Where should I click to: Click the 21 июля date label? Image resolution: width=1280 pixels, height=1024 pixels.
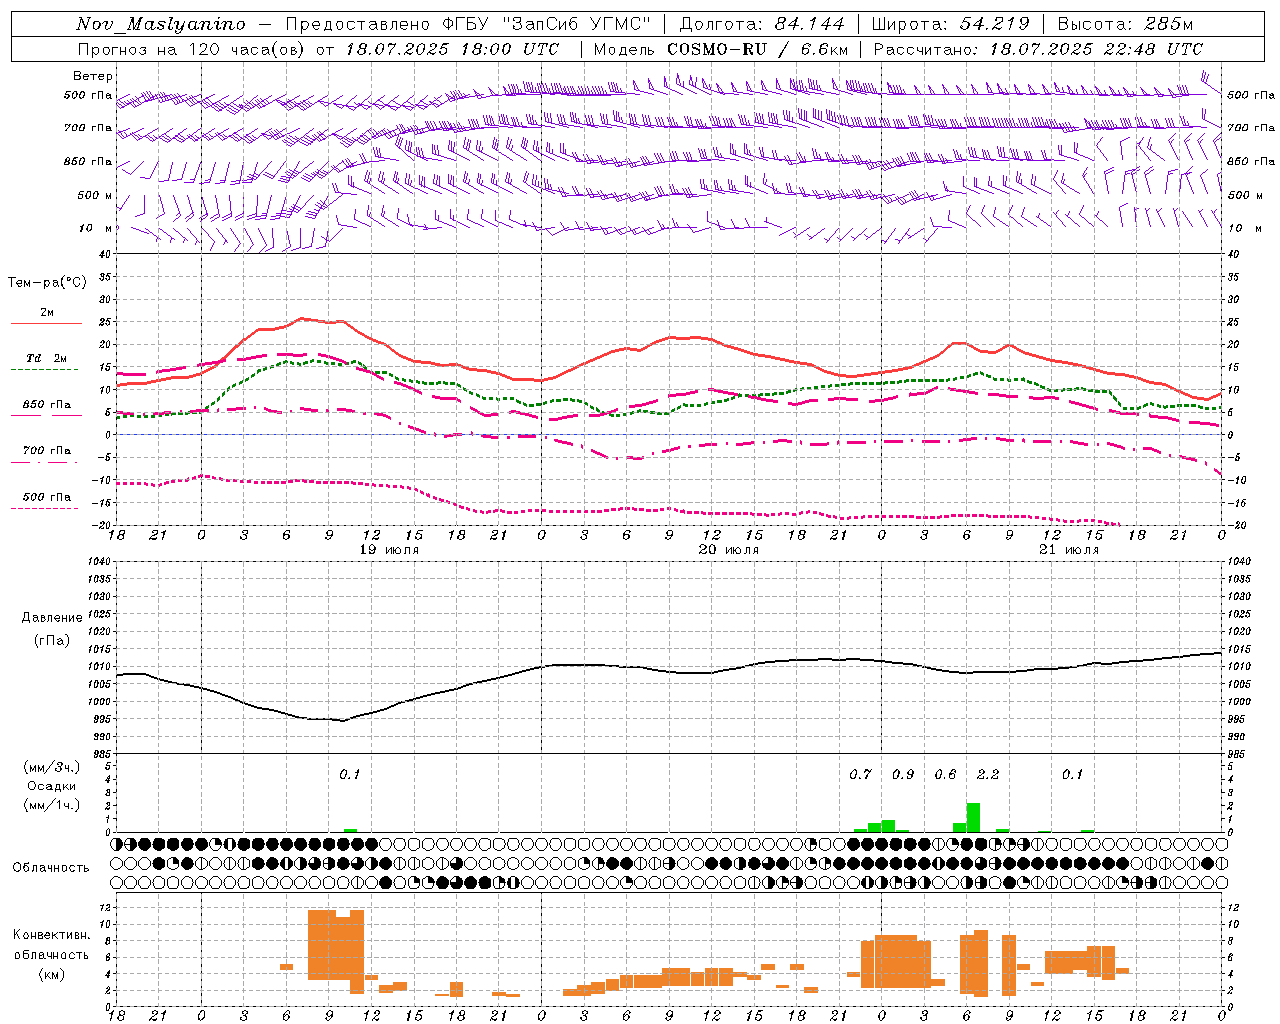[x=1069, y=550]
